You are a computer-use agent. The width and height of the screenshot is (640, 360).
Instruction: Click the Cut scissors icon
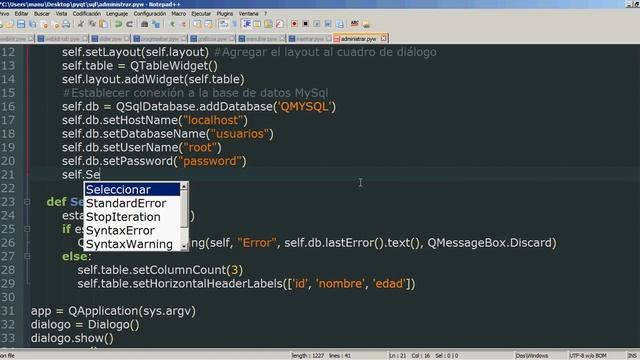click(x=81, y=24)
